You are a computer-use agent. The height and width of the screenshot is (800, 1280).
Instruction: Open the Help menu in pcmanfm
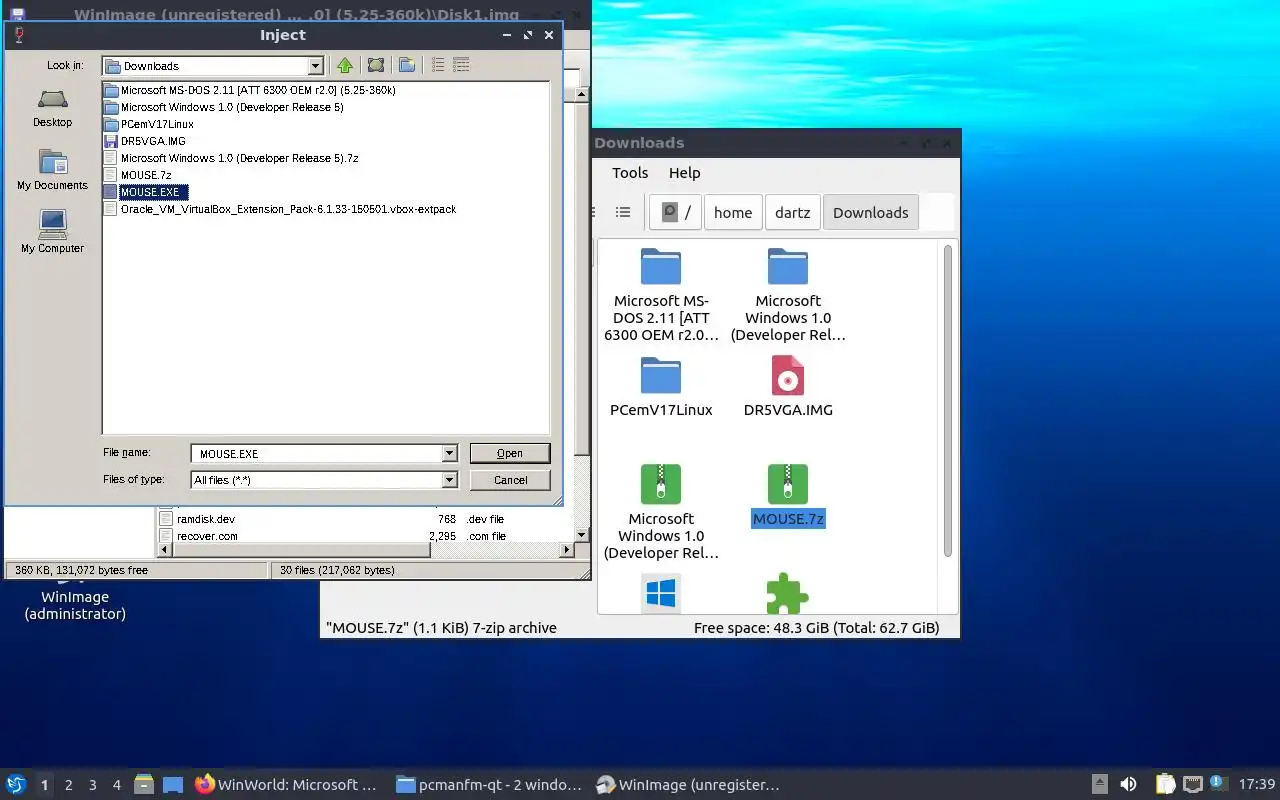(684, 173)
